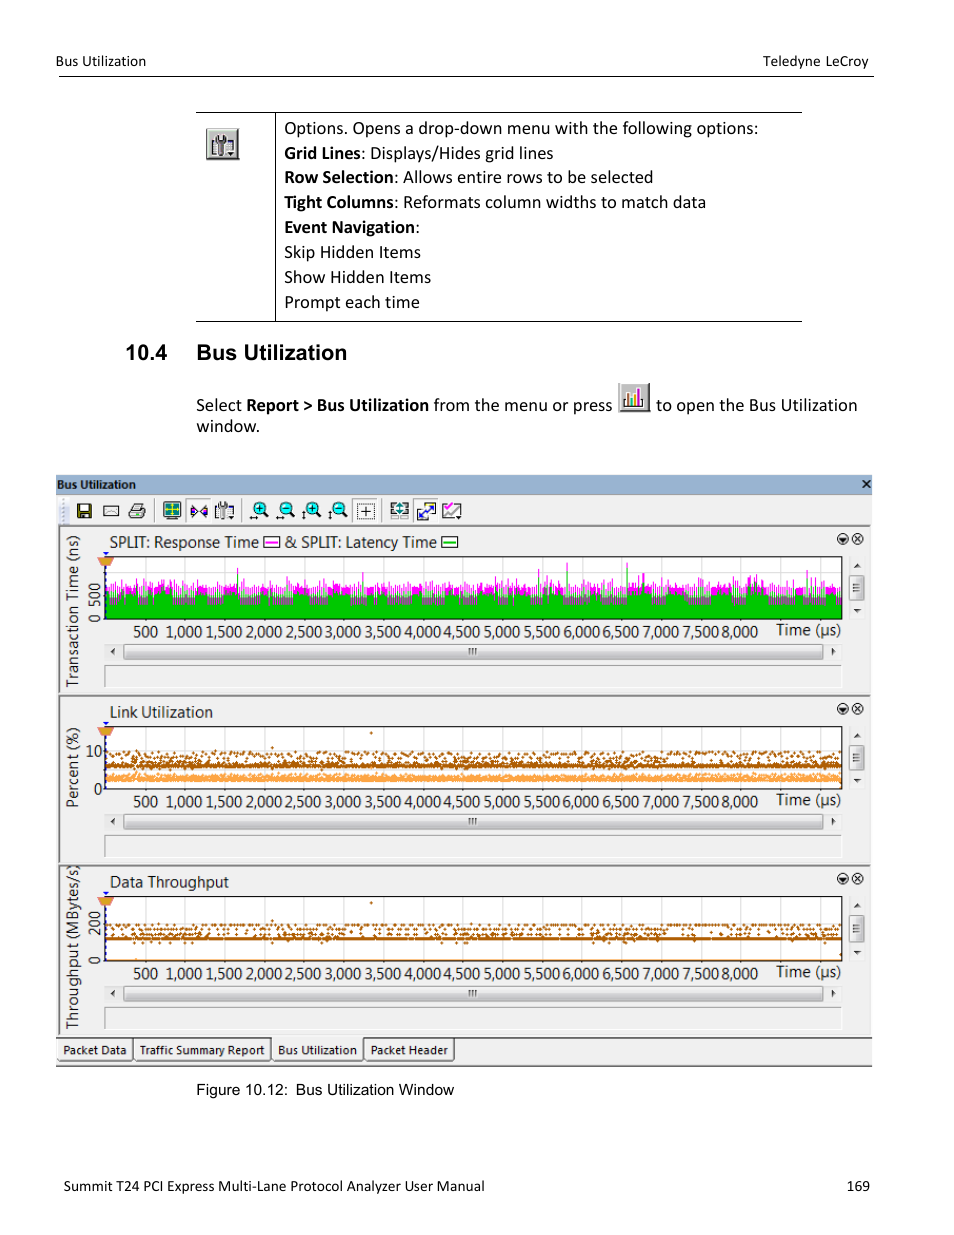Click the Link Utilization horizontal scrollbar thumb
Viewport: 954px width, 1235px height.
pos(473,822)
